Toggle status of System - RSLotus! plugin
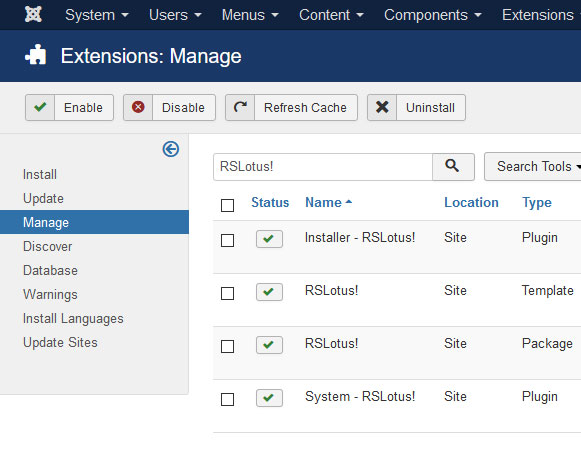The width and height of the screenshot is (581, 462). click(269, 398)
